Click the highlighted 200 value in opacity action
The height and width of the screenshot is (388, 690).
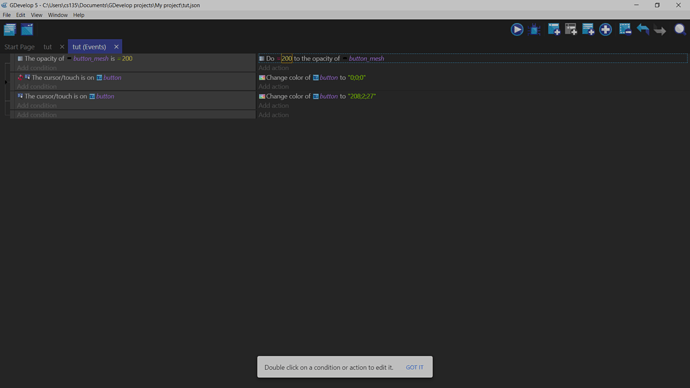pyautogui.click(x=286, y=59)
